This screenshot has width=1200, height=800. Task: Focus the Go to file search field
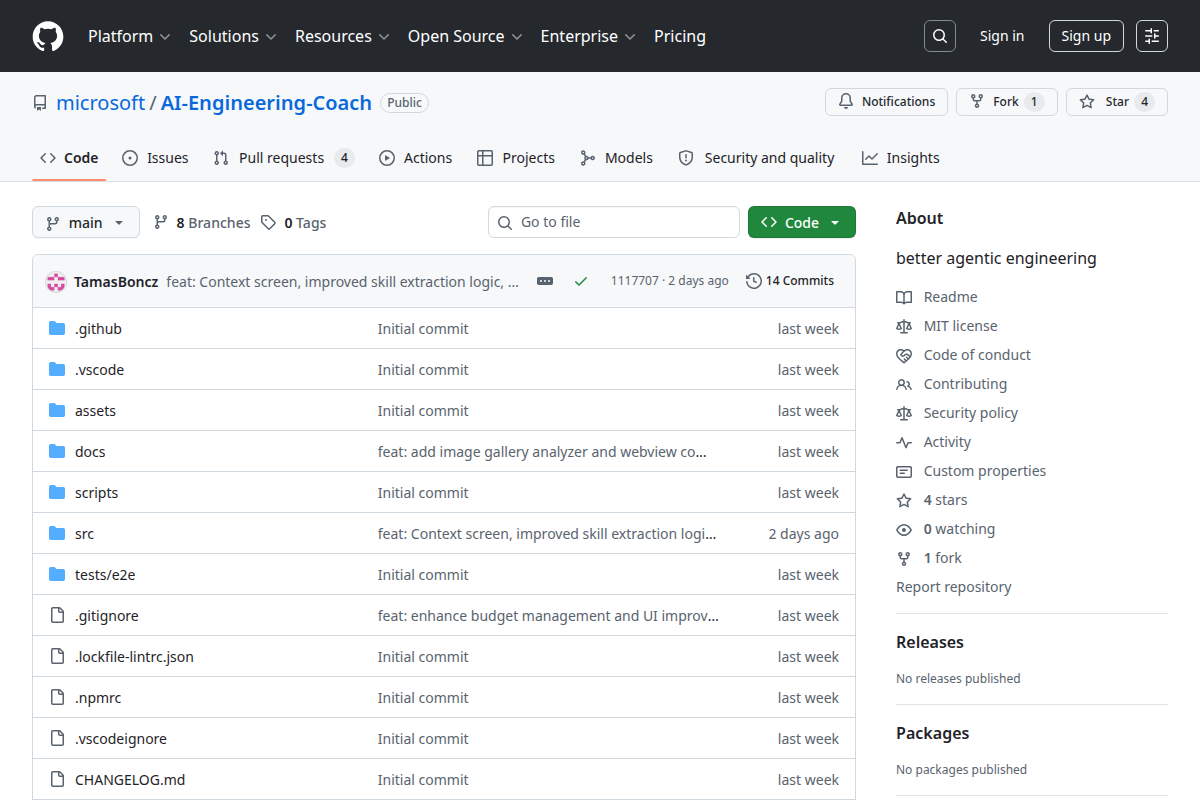(x=614, y=222)
